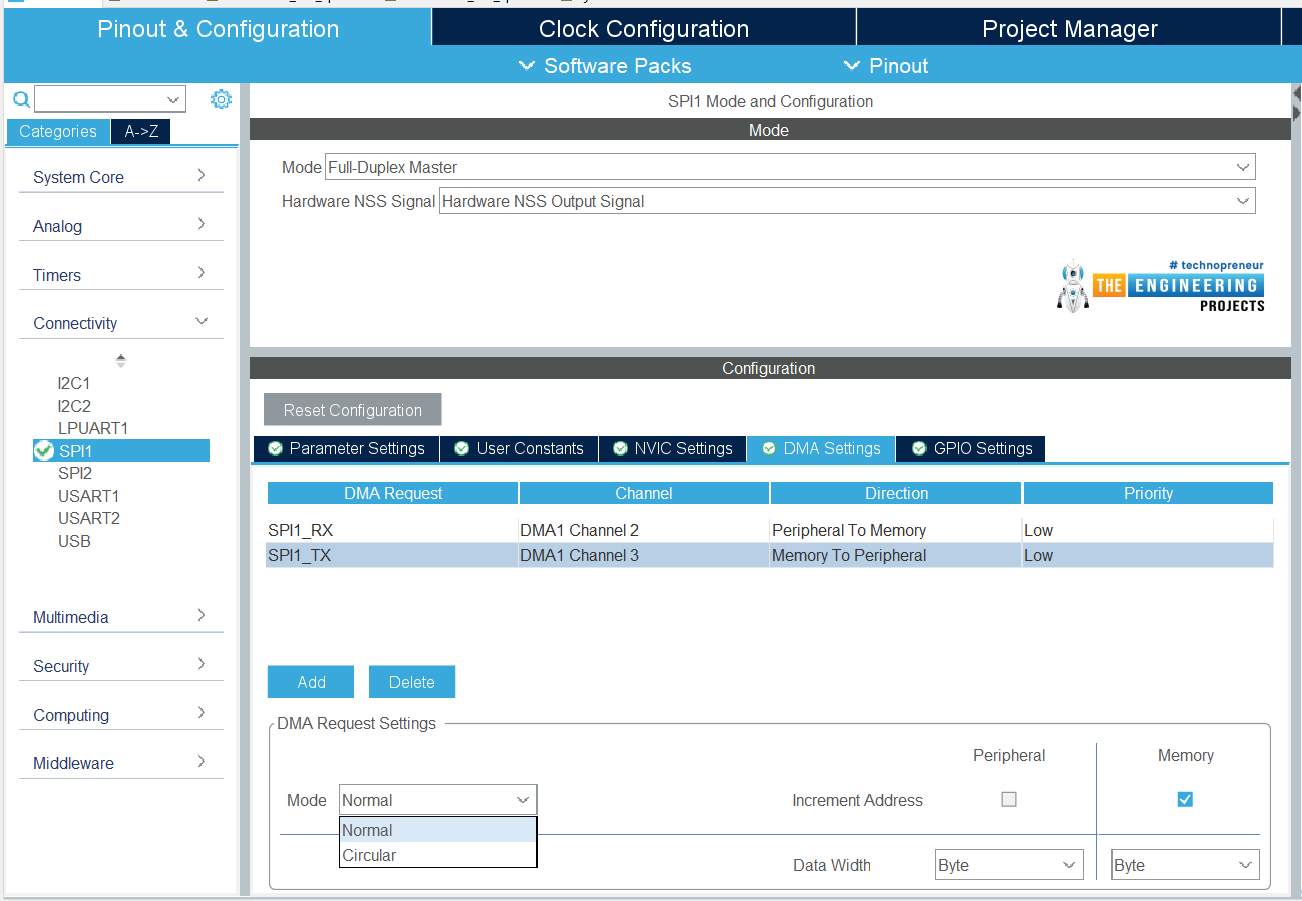Open the search box dropdown arrow

click(x=174, y=99)
